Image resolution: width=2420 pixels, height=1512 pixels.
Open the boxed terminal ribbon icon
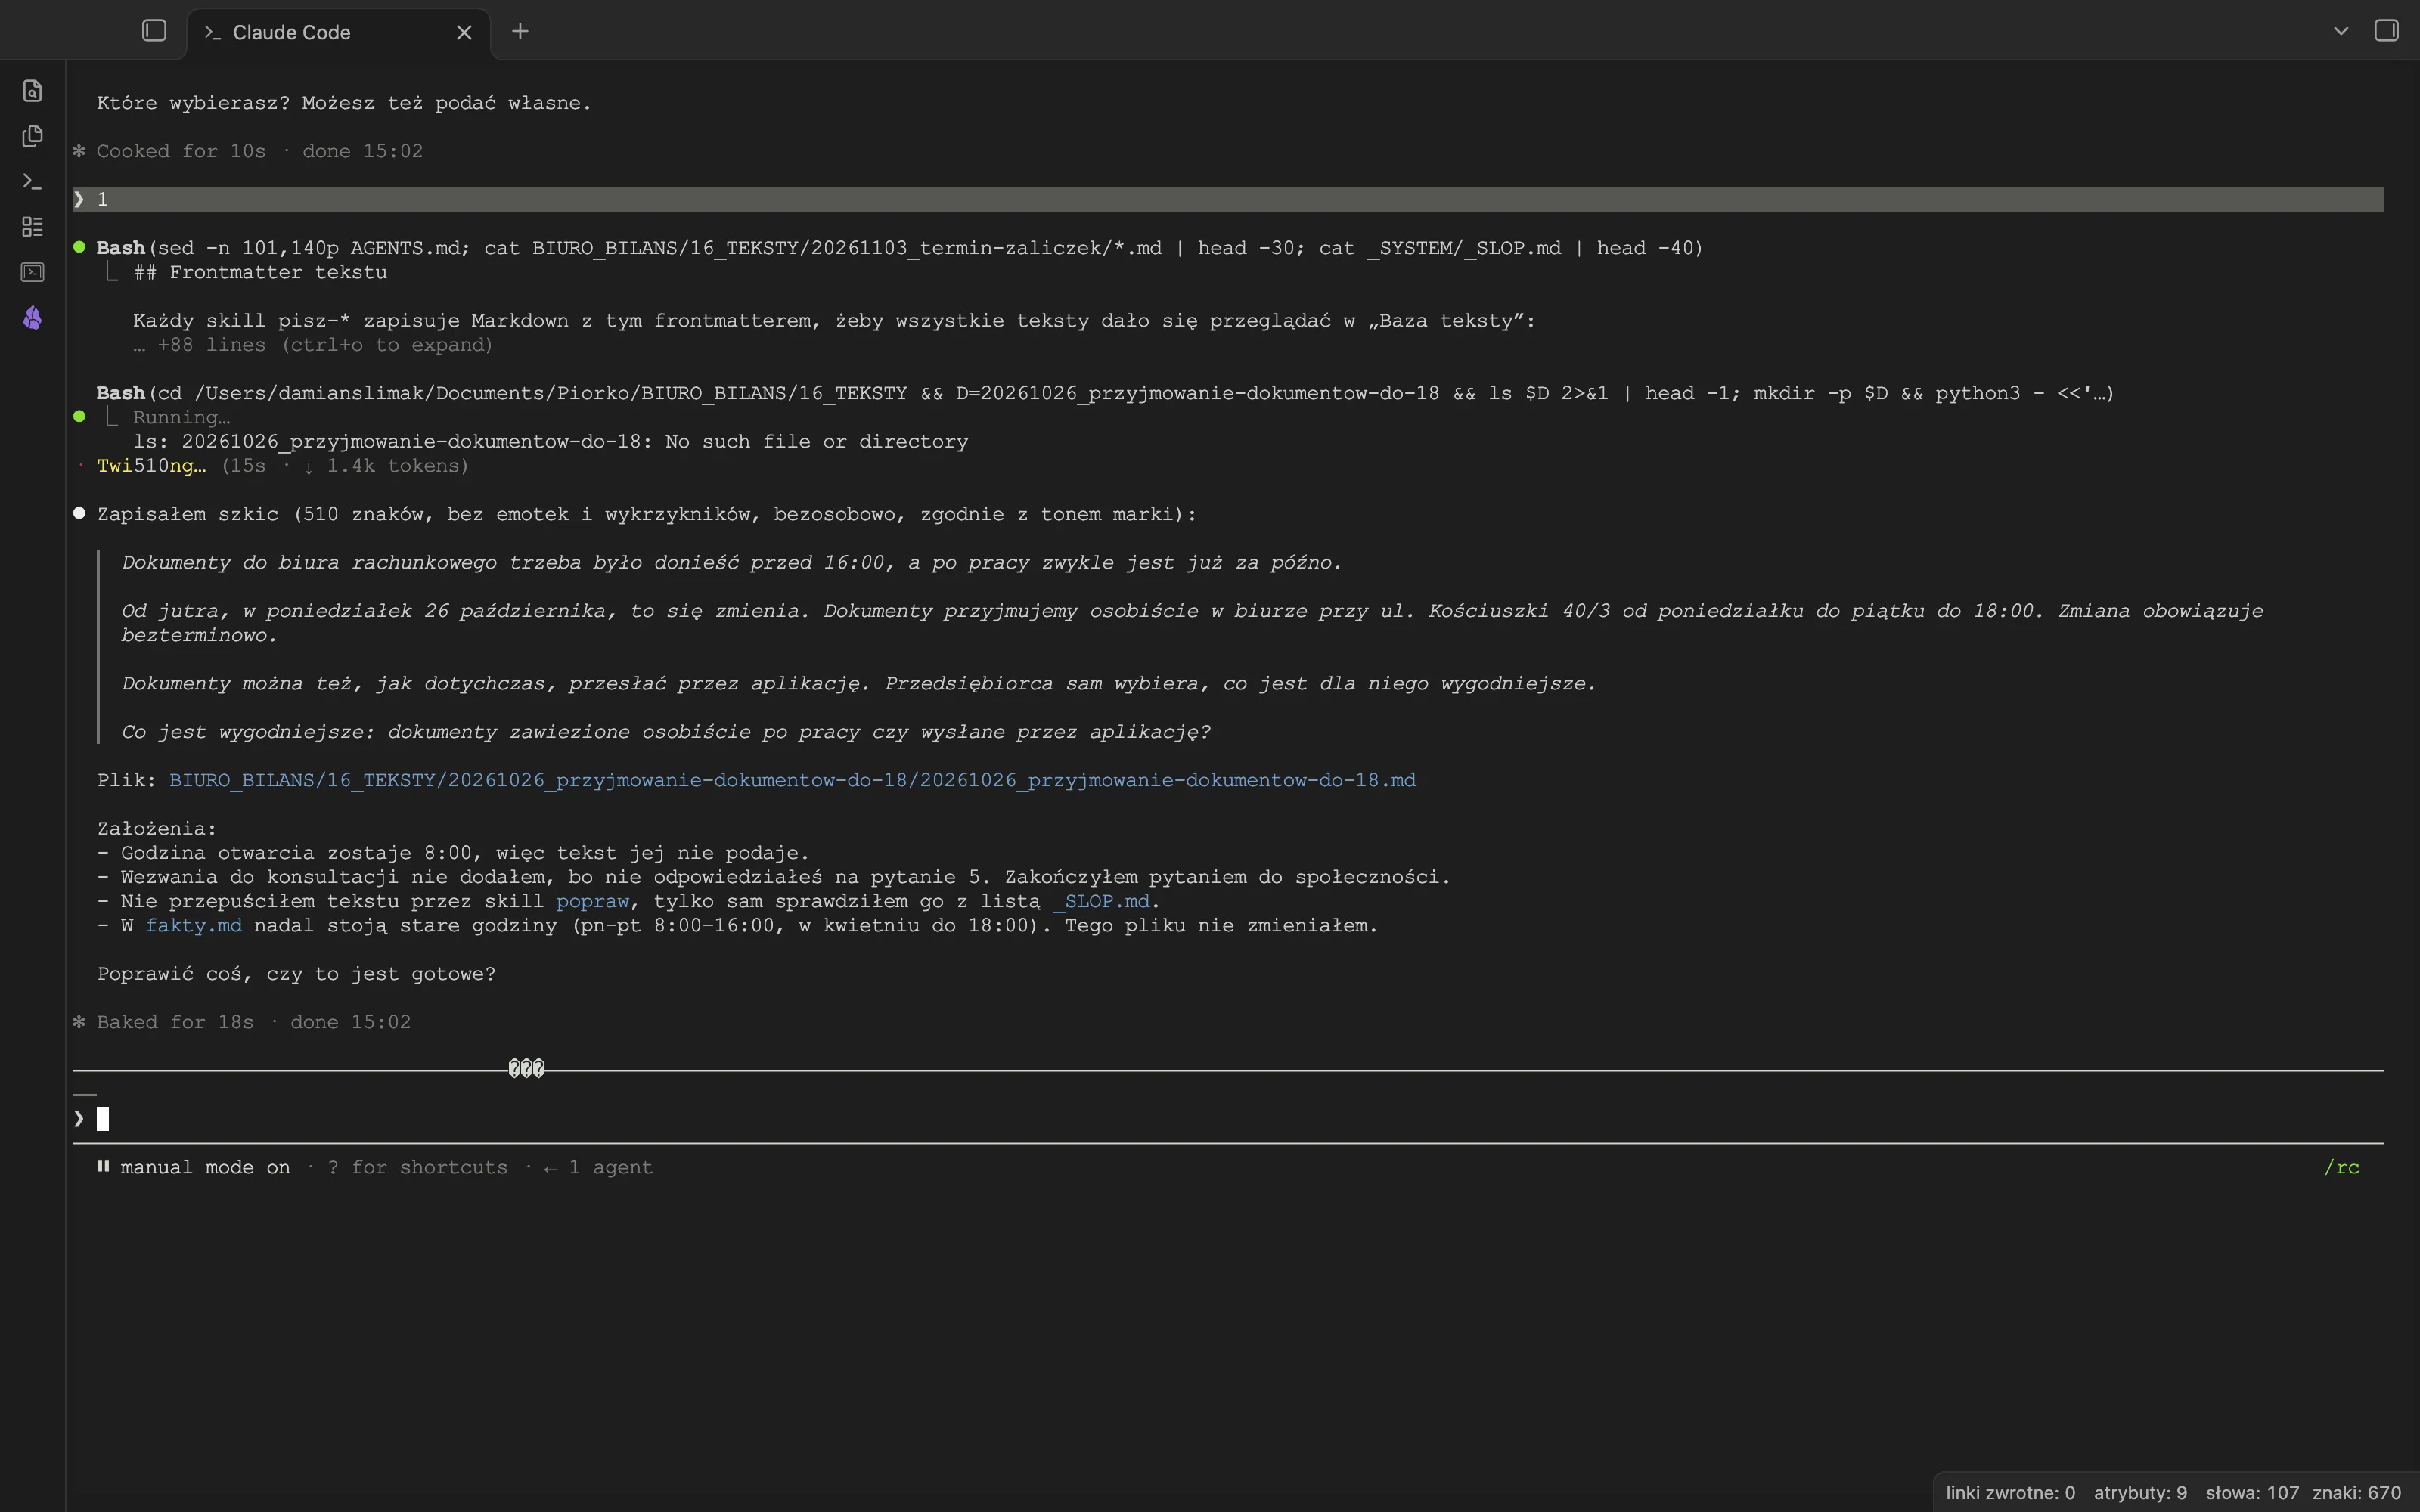(x=32, y=272)
